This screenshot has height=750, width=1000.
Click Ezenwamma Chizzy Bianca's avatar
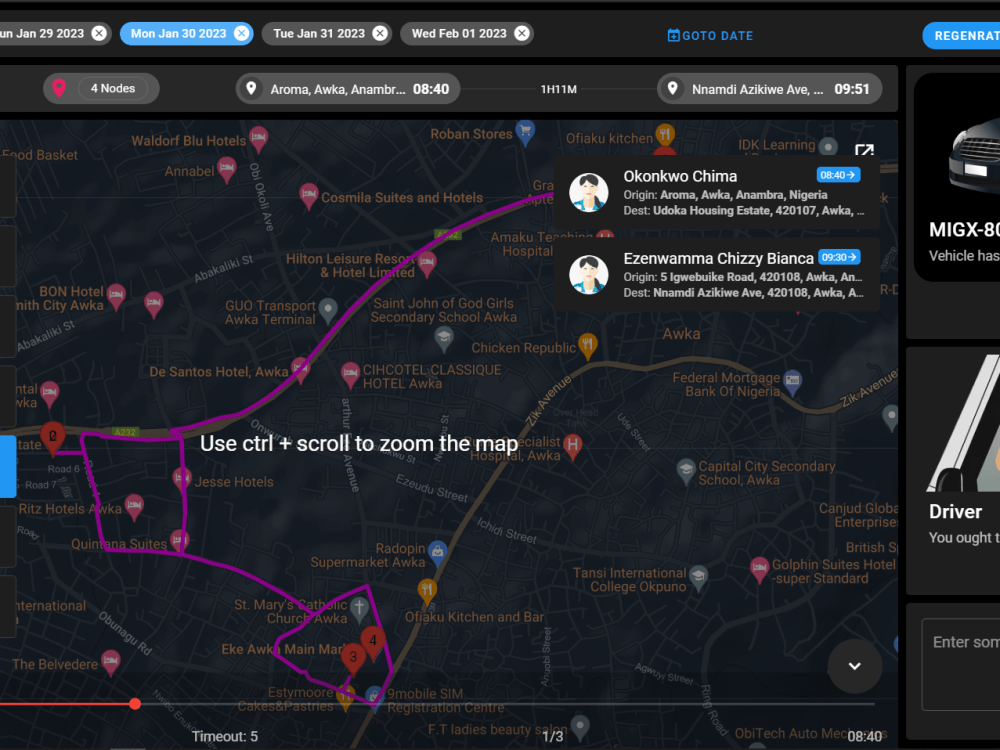[x=588, y=275]
